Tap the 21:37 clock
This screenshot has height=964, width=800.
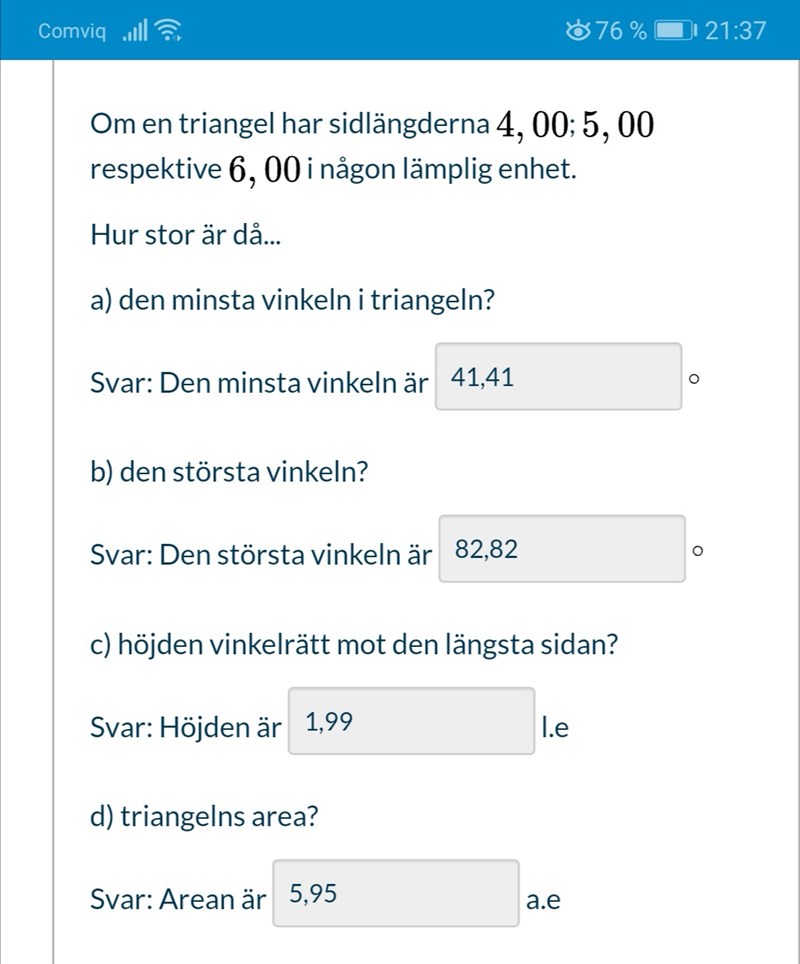(735, 31)
